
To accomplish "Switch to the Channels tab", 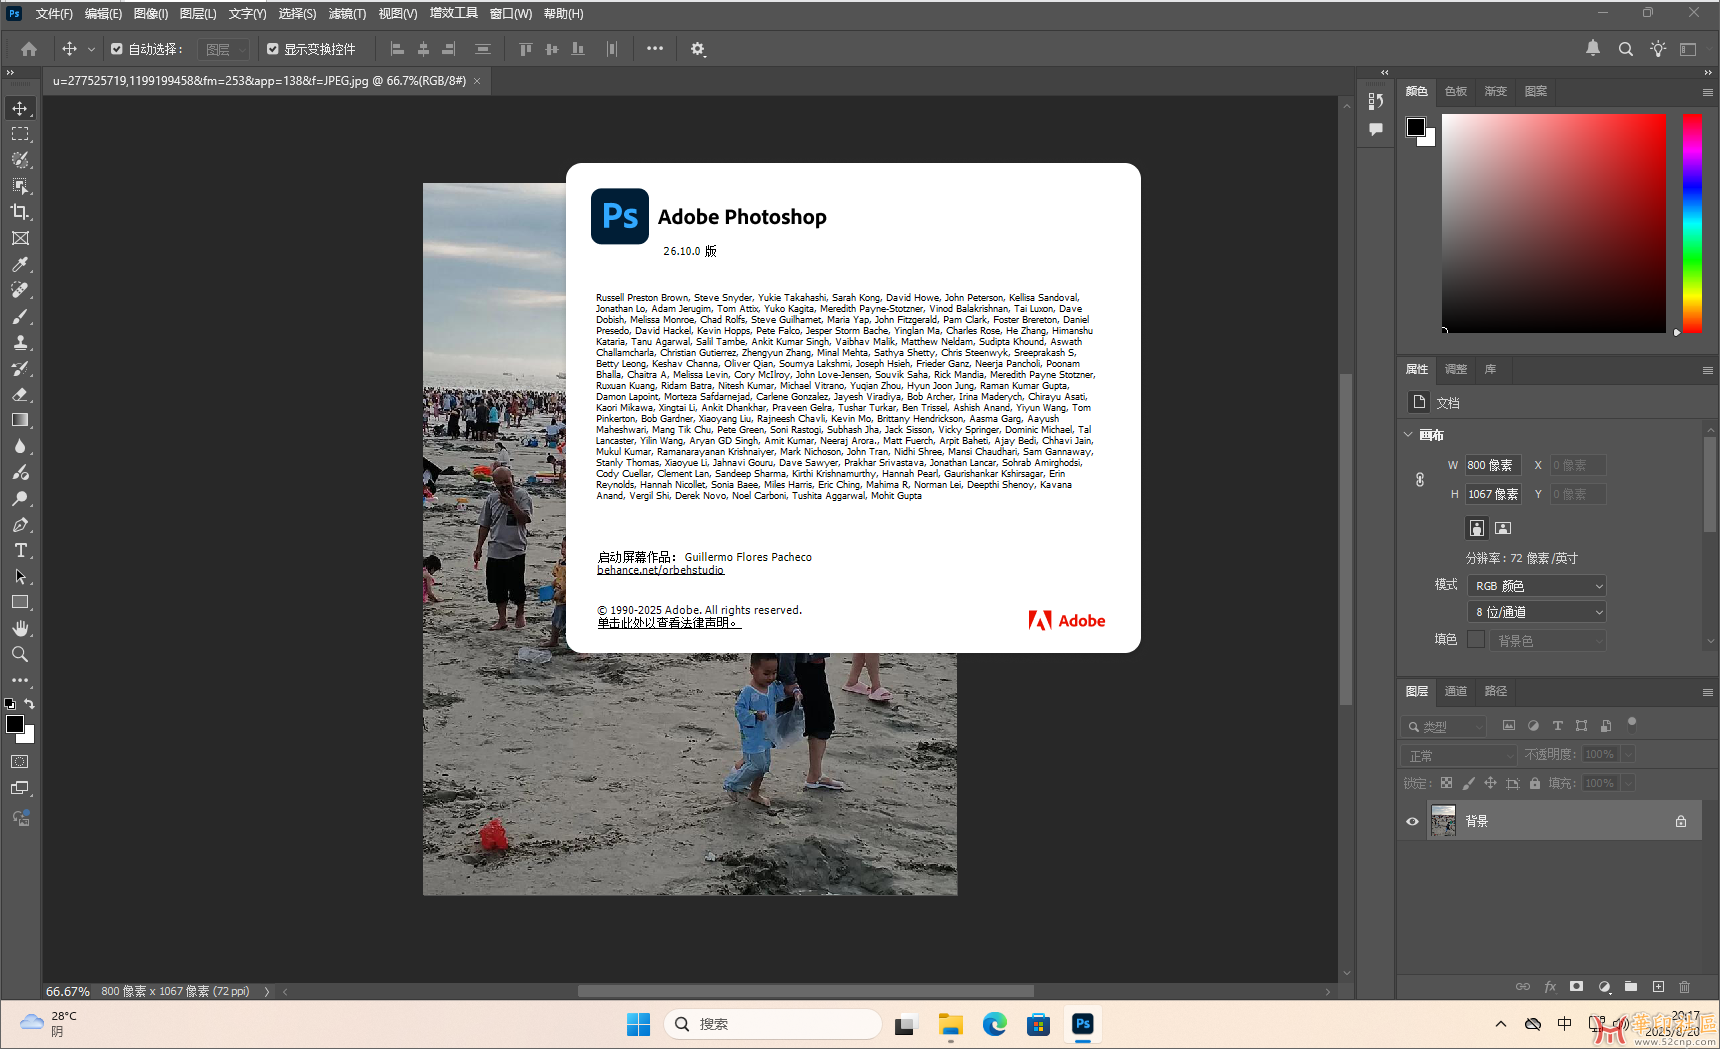I will pyautogui.click(x=1456, y=691).
